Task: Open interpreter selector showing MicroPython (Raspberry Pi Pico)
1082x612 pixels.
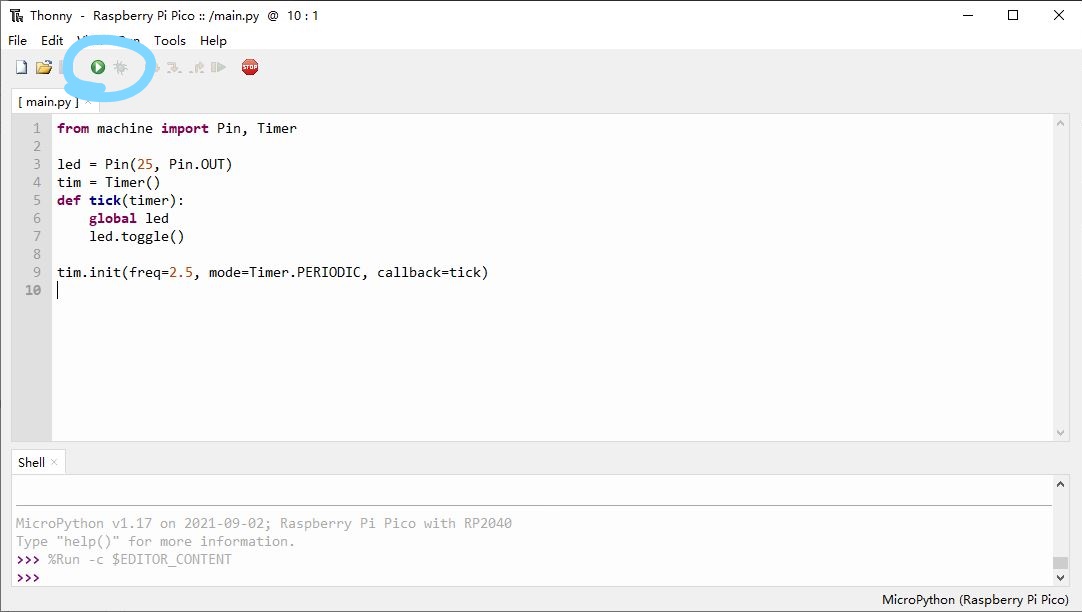Action: click(975, 600)
